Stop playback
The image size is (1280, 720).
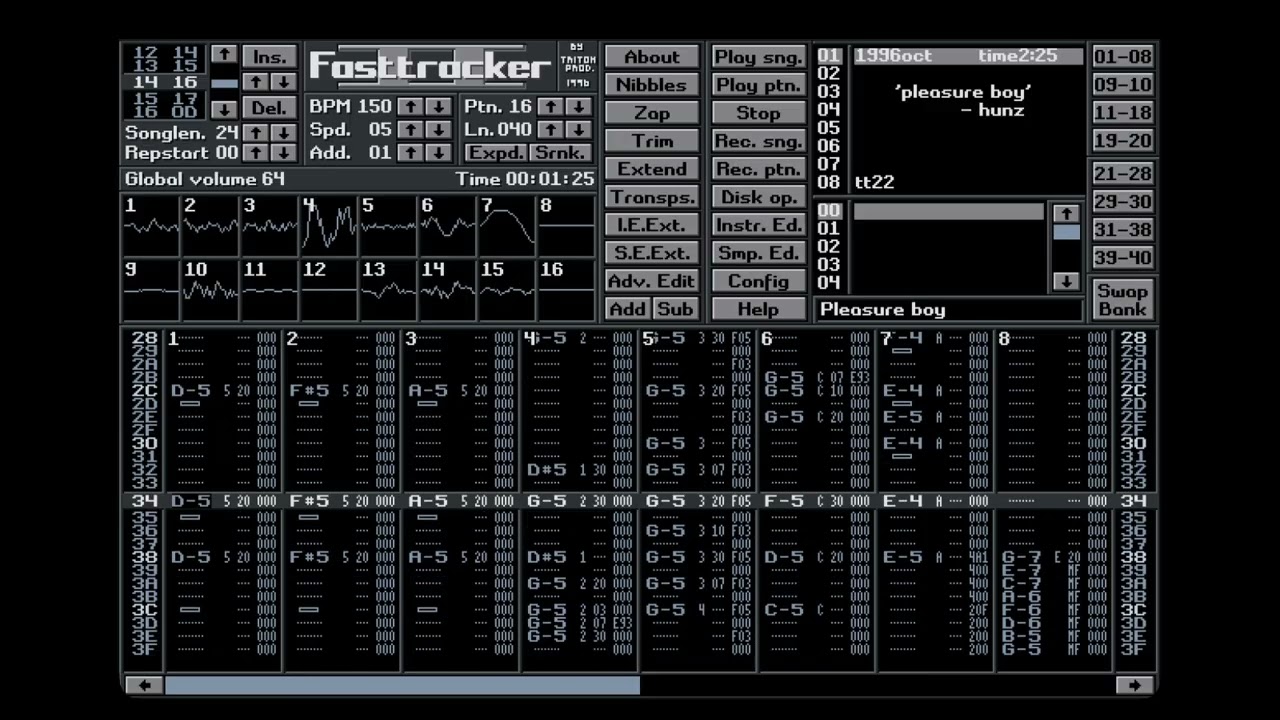758,113
